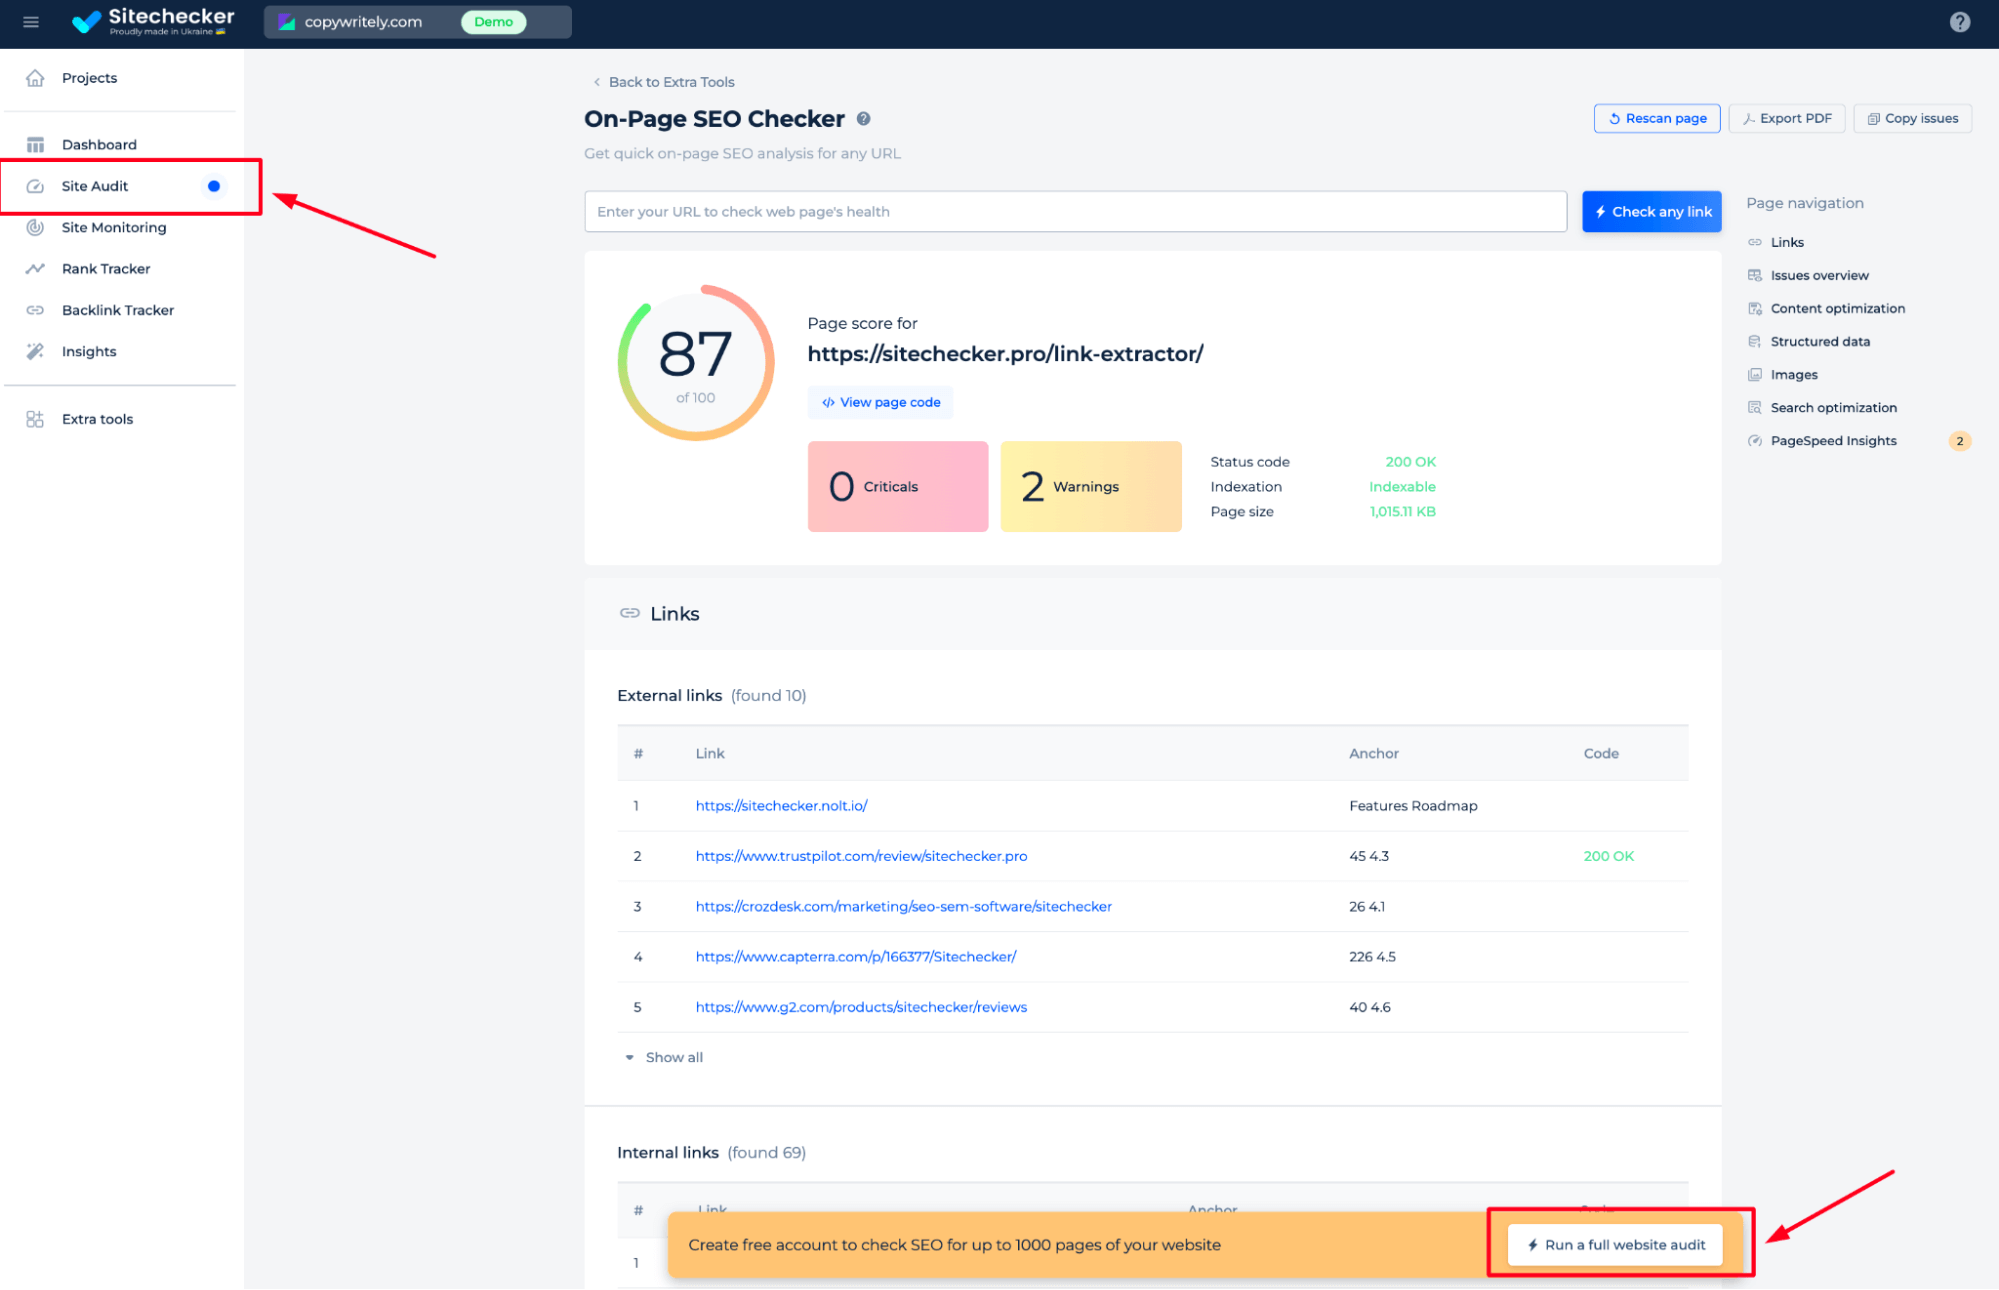The image size is (1999, 1290).
Task: Open the help question mark icon in header
Action: 1959,22
